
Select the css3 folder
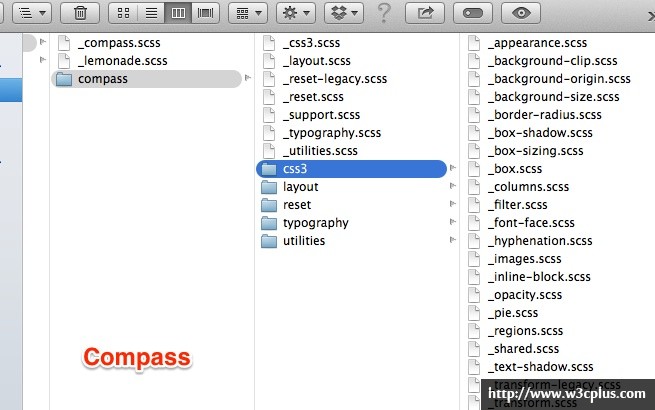[351, 169]
